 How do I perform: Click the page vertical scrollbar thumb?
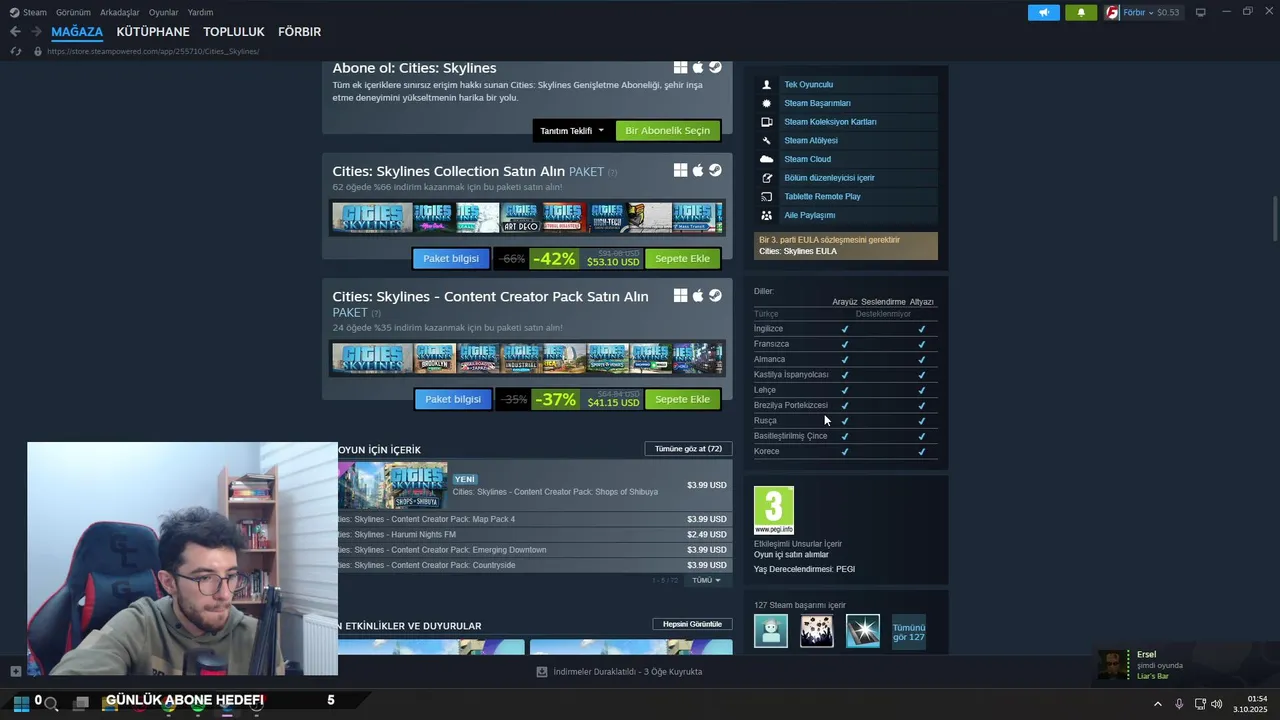[1274, 219]
